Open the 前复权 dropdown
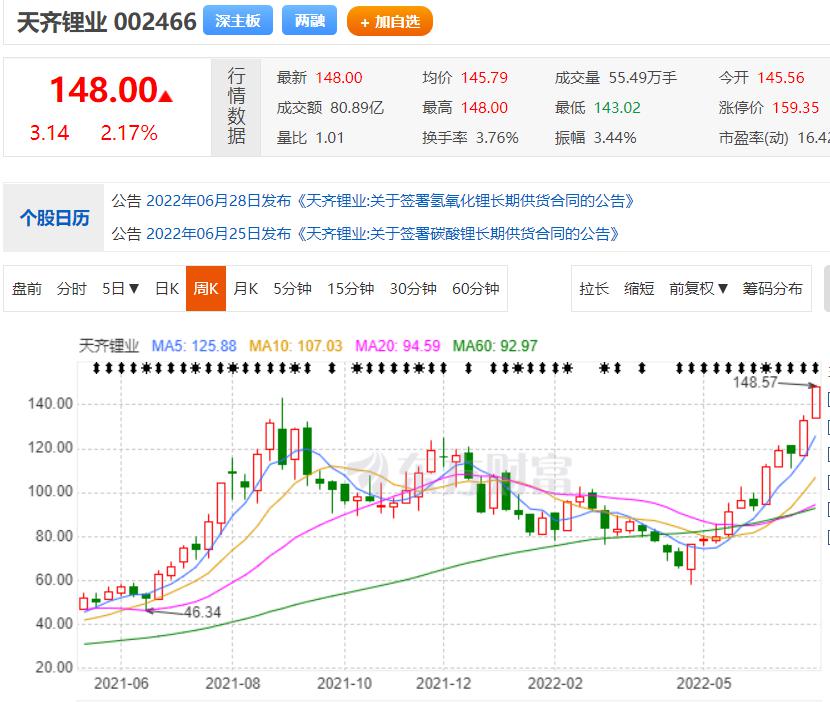 coord(698,289)
